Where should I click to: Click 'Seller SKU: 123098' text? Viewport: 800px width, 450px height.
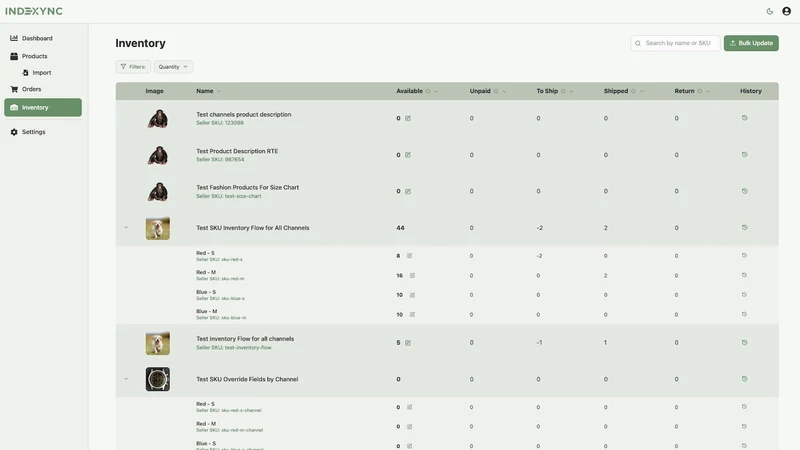click(x=220, y=123)
